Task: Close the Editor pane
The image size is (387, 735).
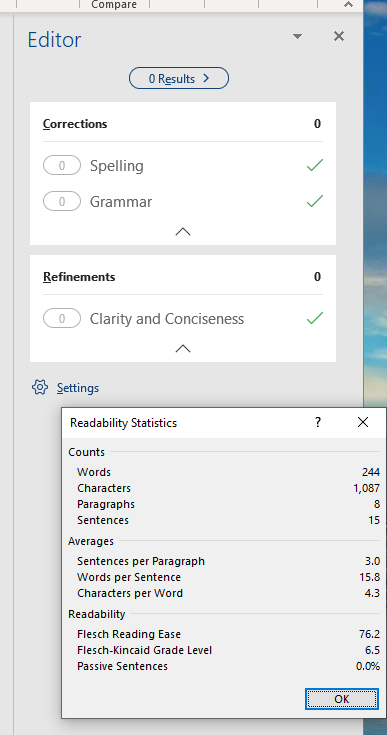Action: coord(339,36)
